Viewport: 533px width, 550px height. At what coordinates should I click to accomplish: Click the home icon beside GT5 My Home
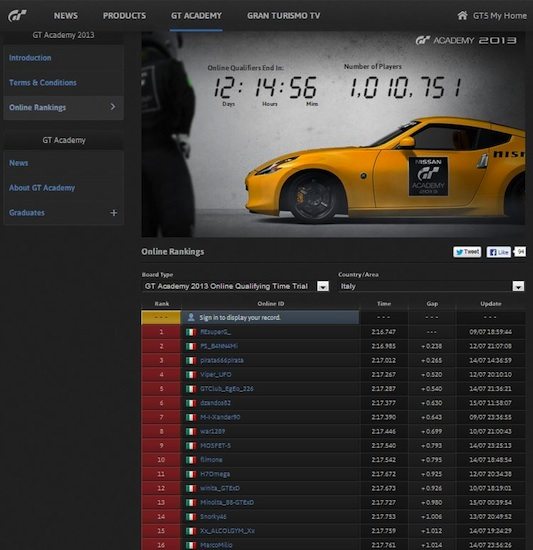click(x=462, y=15)
